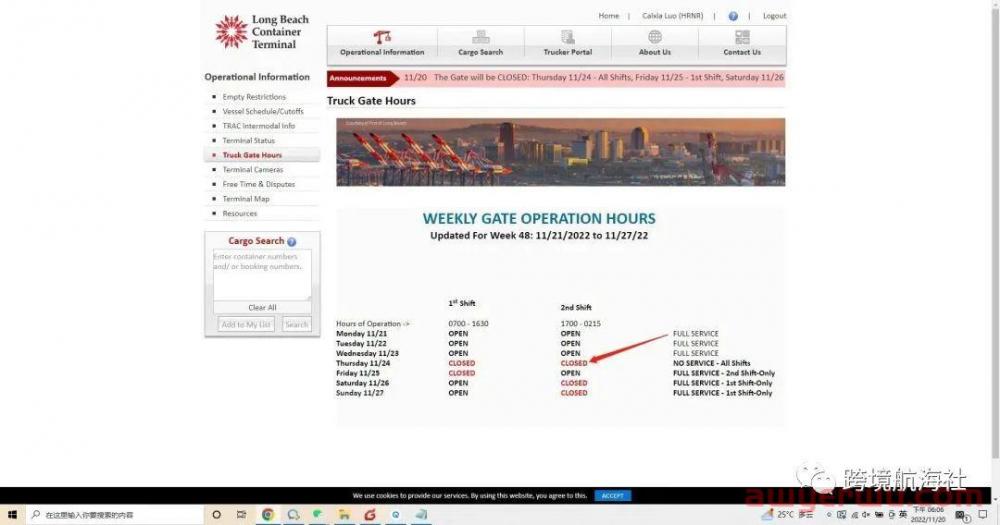Open the Caixia Luo (HRNR) account link

(x=672, y=16)
